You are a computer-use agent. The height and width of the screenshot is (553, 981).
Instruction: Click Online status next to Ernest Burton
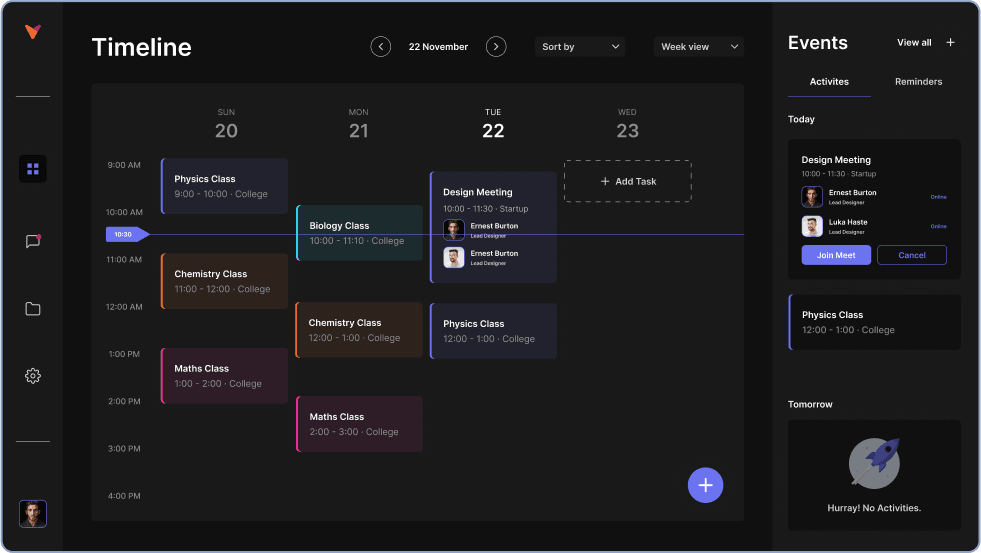pyautogui.click(x=938, y=197)
